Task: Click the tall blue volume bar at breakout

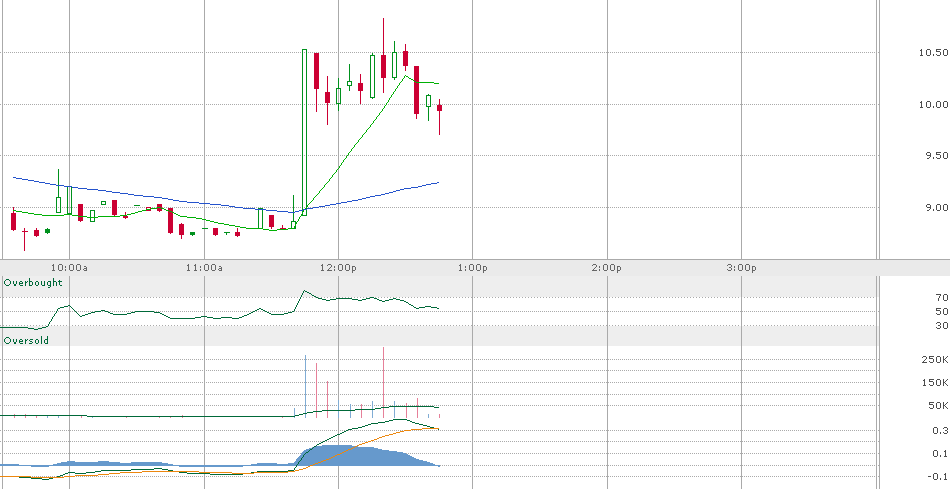Action: coord(305,386)
